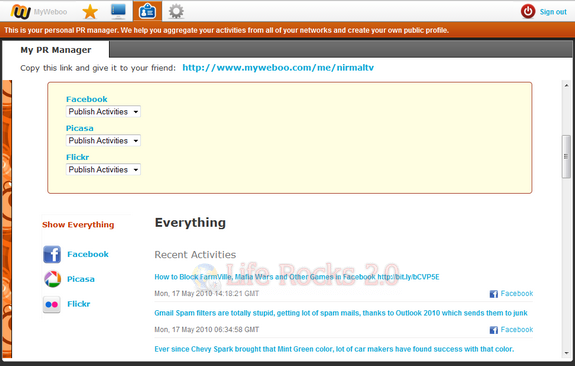
Task: Filter by Picasa text link in sidebar
Action: point(81,279)
